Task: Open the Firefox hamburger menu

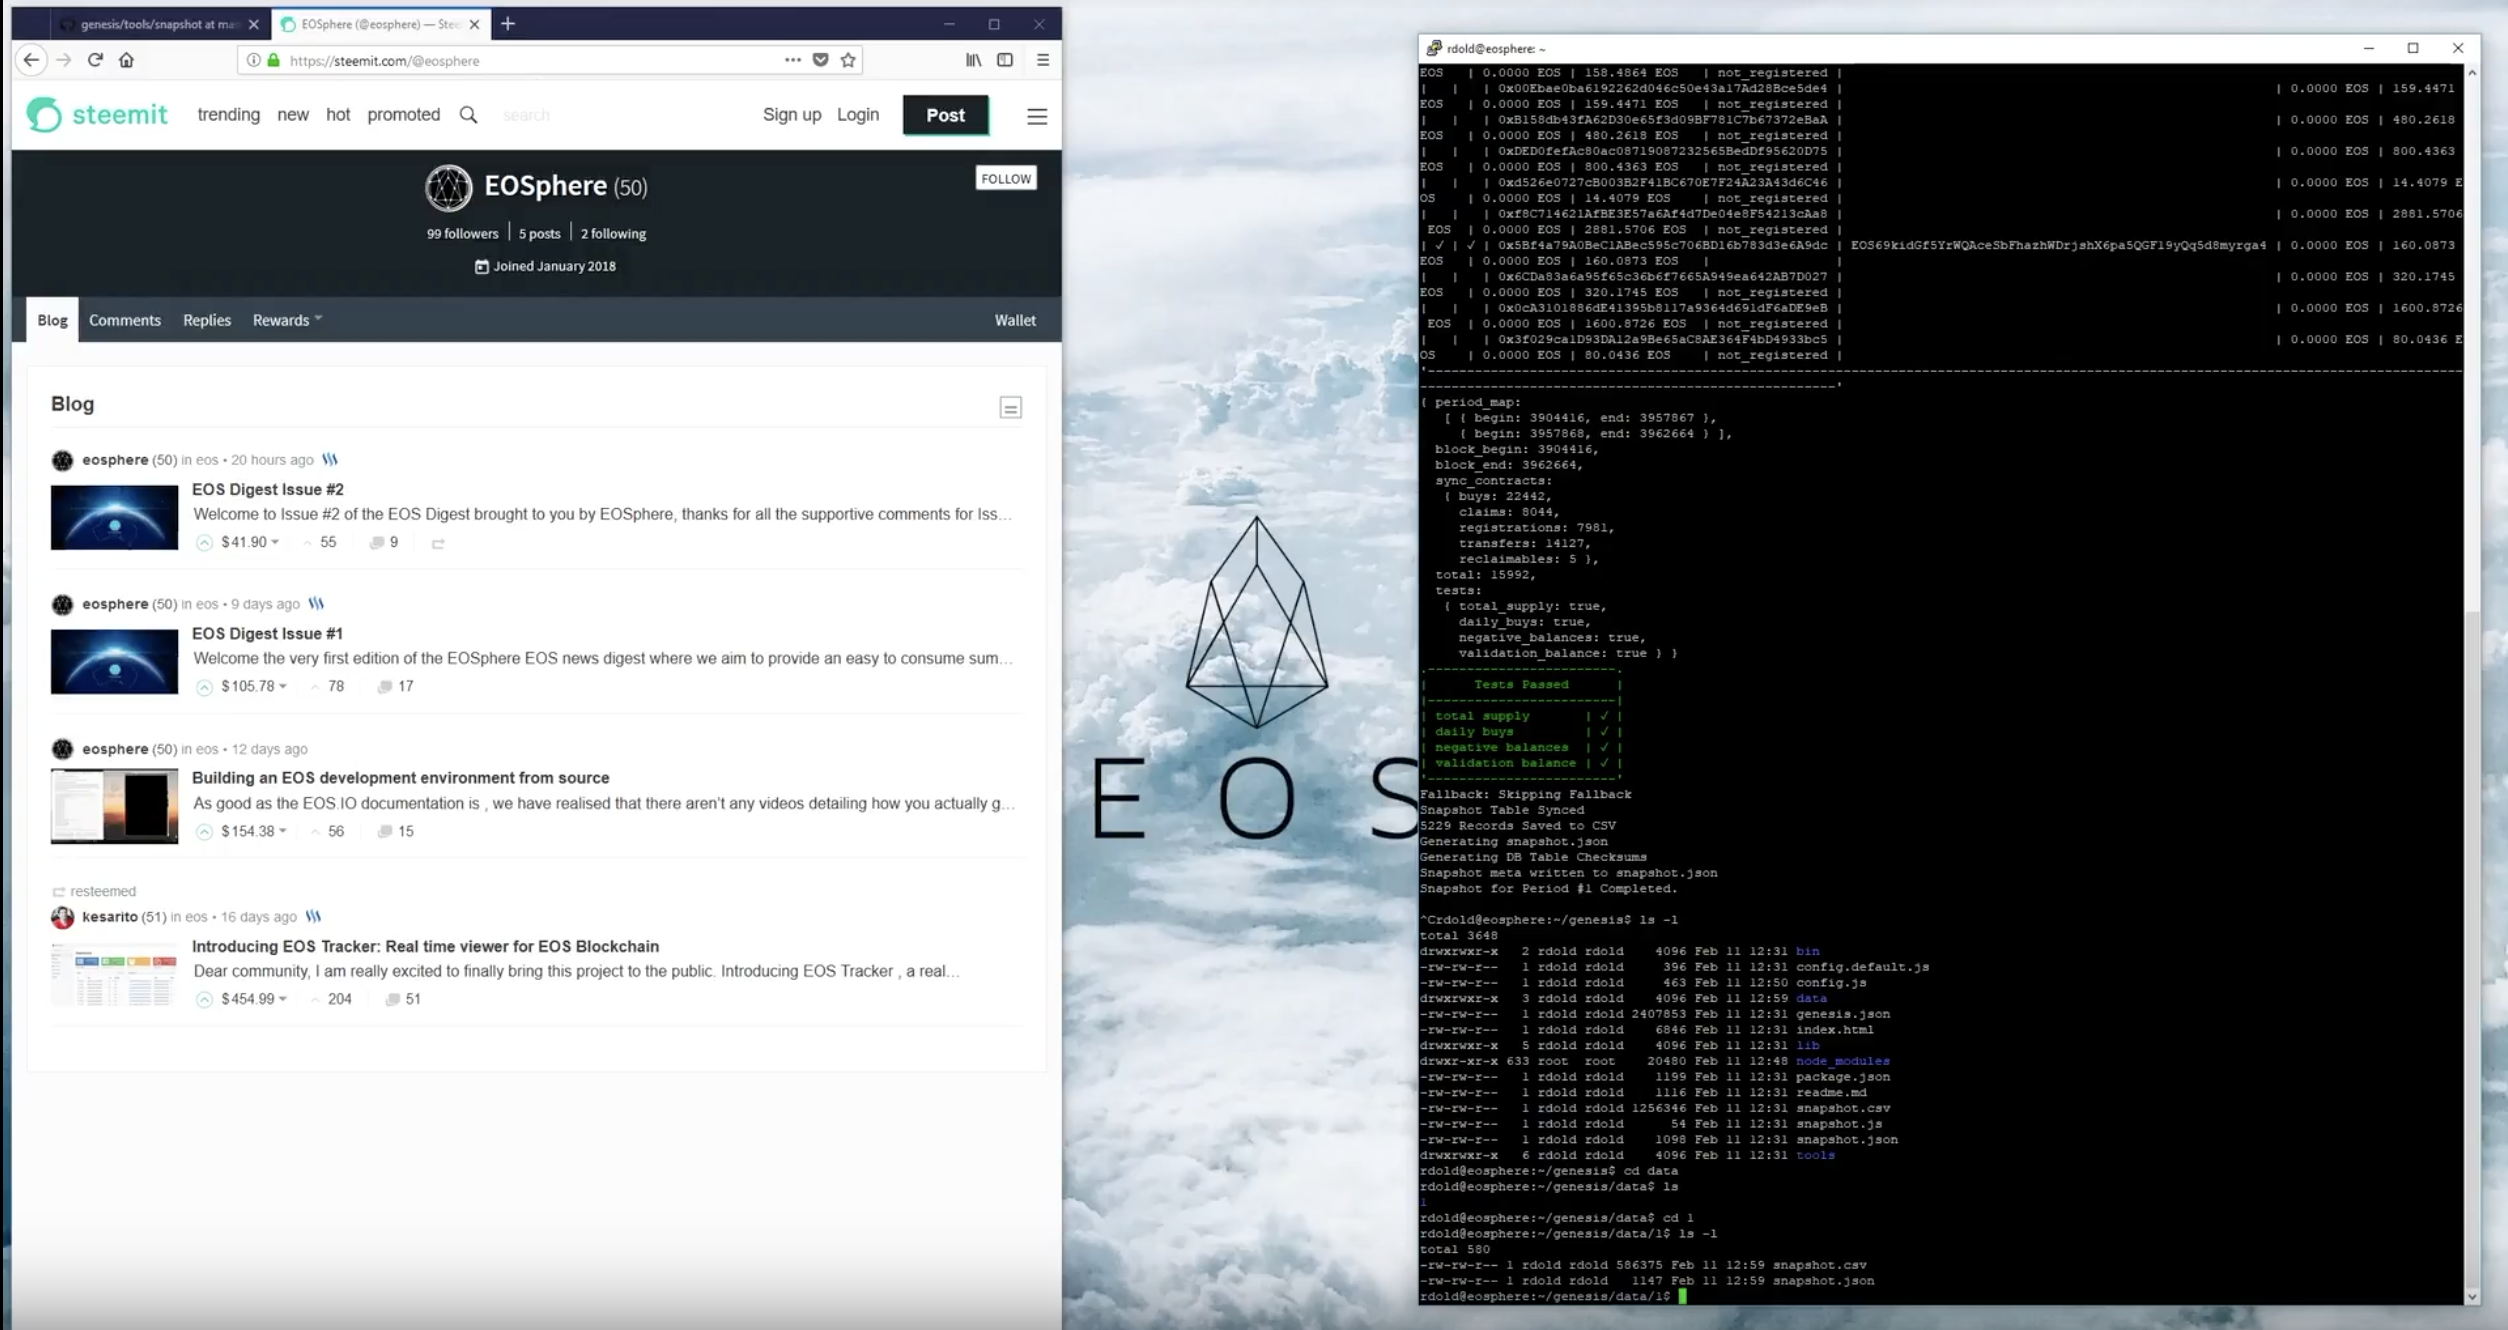Action: (x=1043, y=60)
